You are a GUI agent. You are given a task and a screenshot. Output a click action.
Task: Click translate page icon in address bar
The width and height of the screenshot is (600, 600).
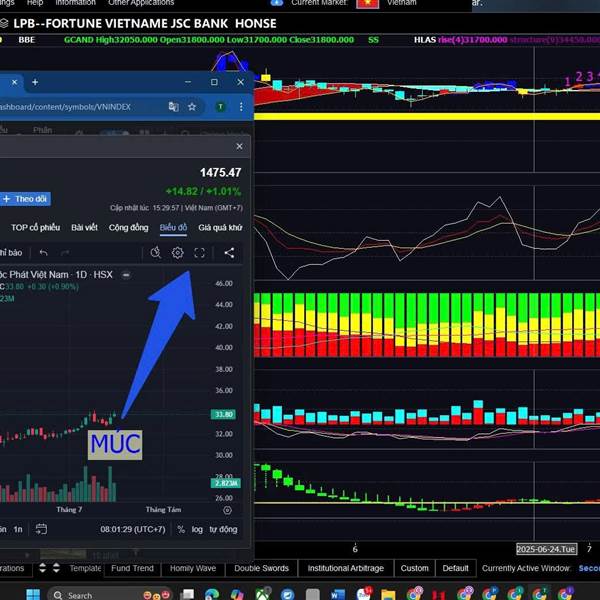173,107
